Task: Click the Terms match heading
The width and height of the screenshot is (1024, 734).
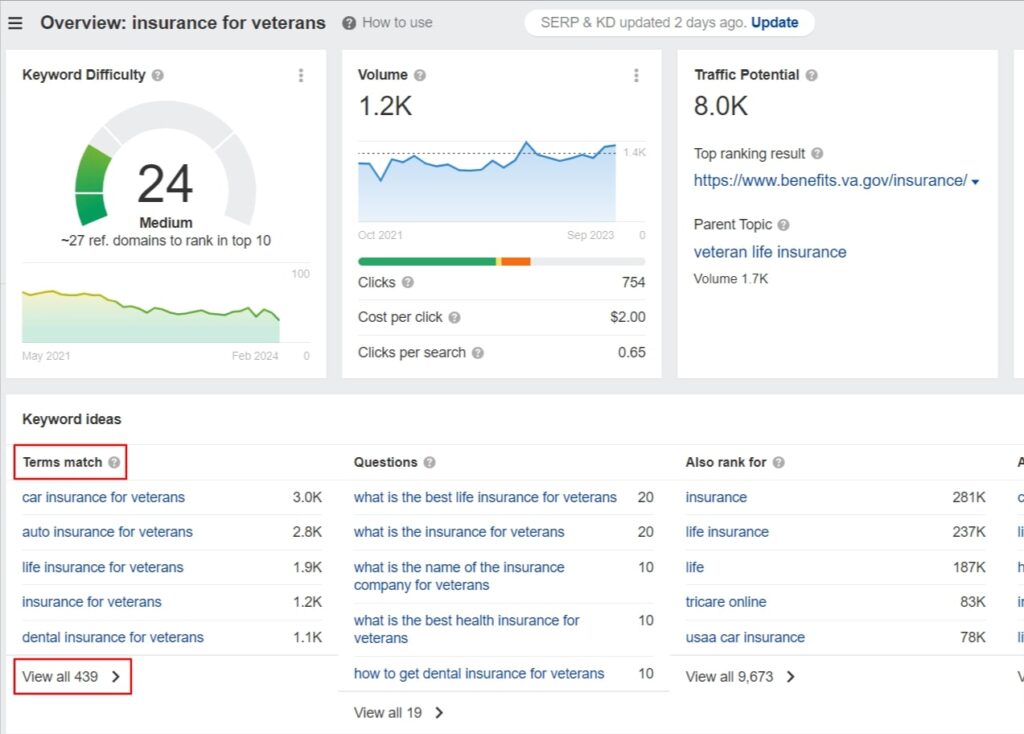Action: [x=63, y=462]
